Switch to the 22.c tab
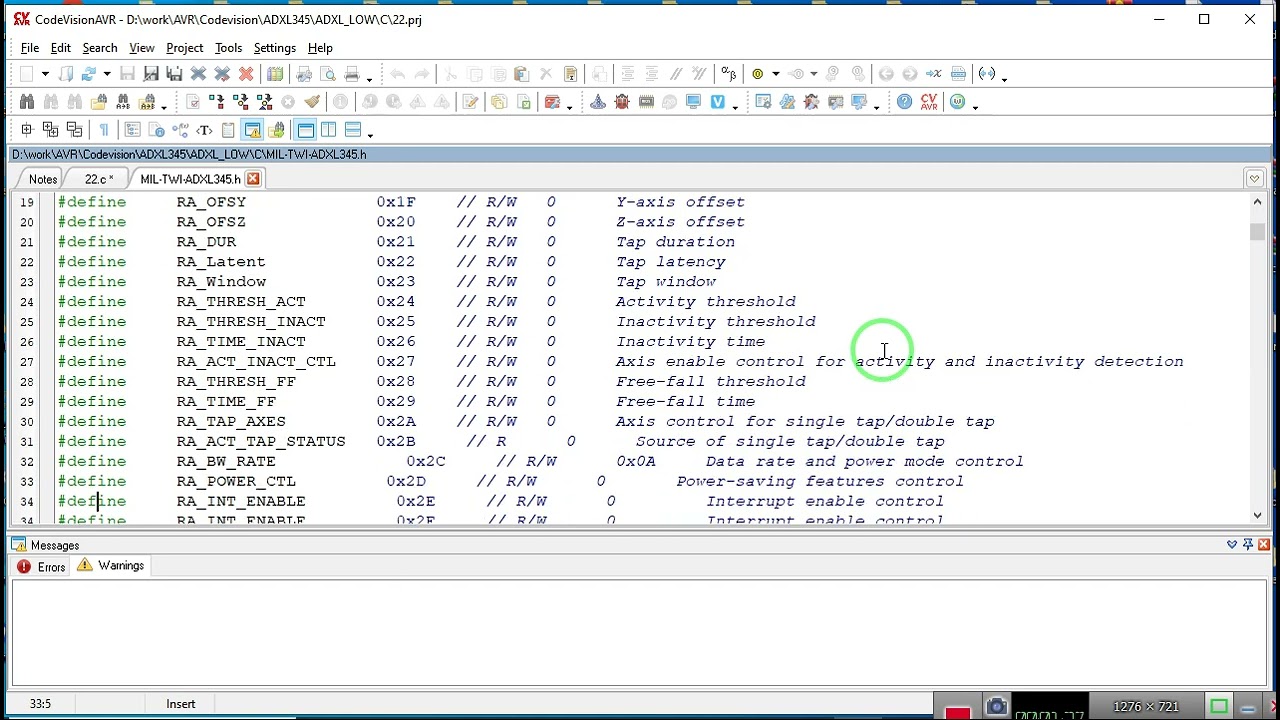Screen dimensions: 1280x720 click(98, 179)
